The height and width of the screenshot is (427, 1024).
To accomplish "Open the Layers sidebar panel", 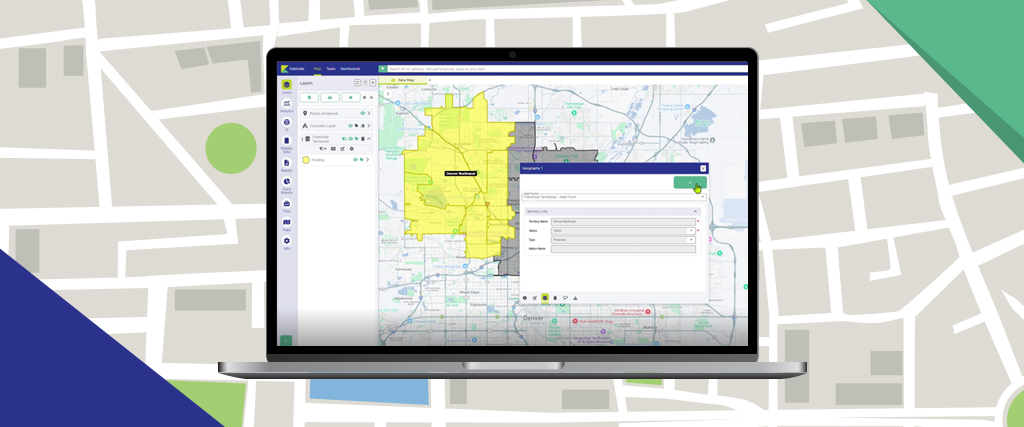I will (287, 87).
